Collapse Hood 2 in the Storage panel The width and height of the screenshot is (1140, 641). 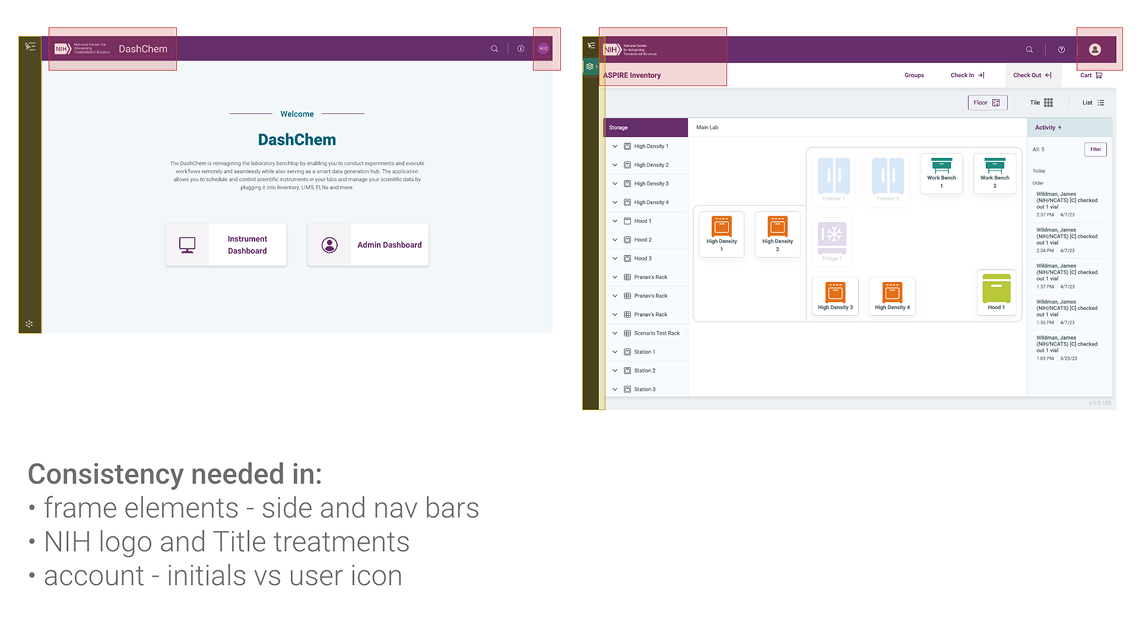tap(615, 239)
